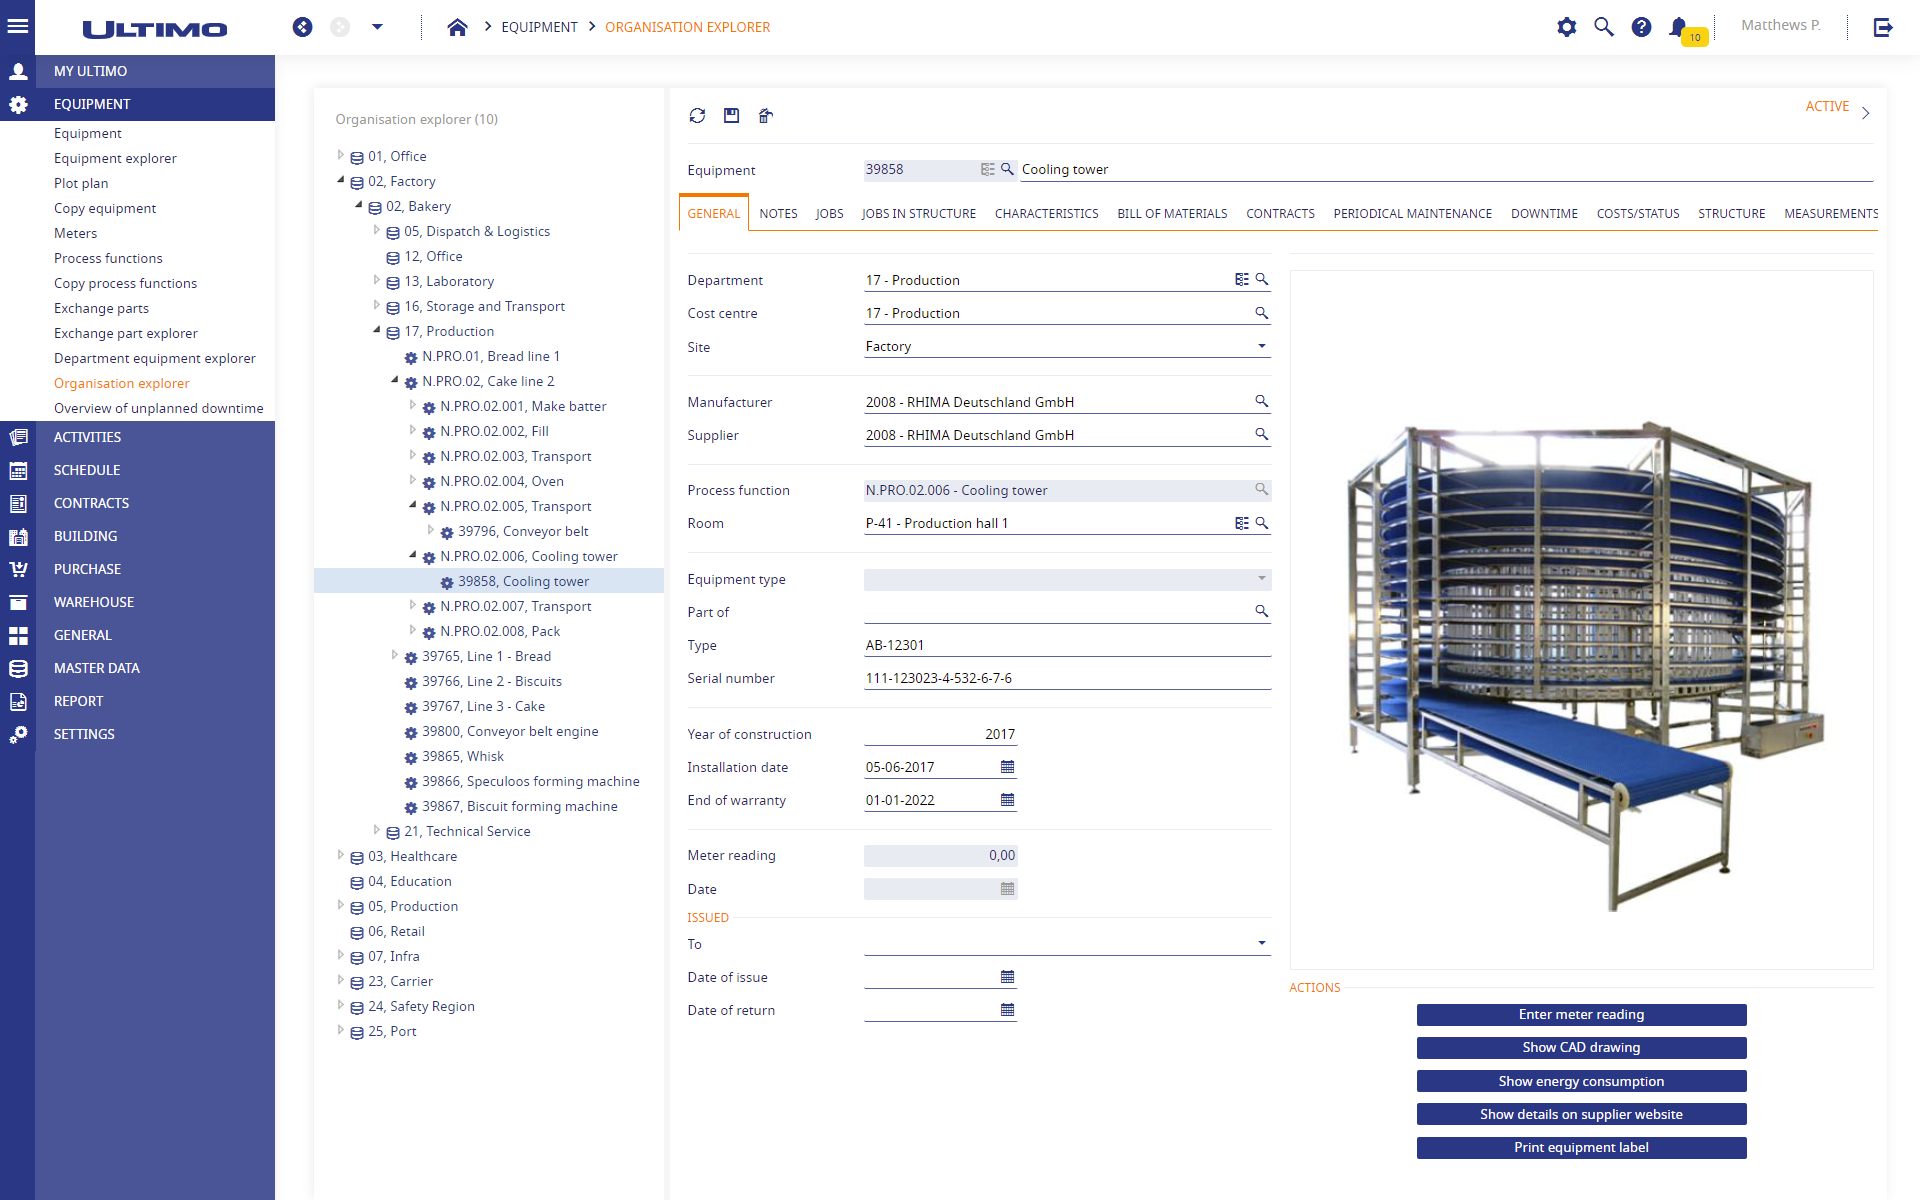Click the home icon in breadcrumb
This screenshot has width=1920, height=1200.
point(457,27)
